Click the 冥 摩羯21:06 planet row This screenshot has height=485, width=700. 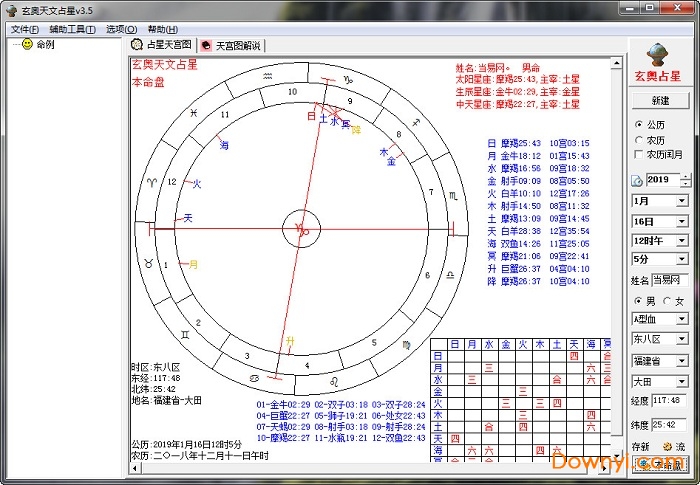pos(538,256)
